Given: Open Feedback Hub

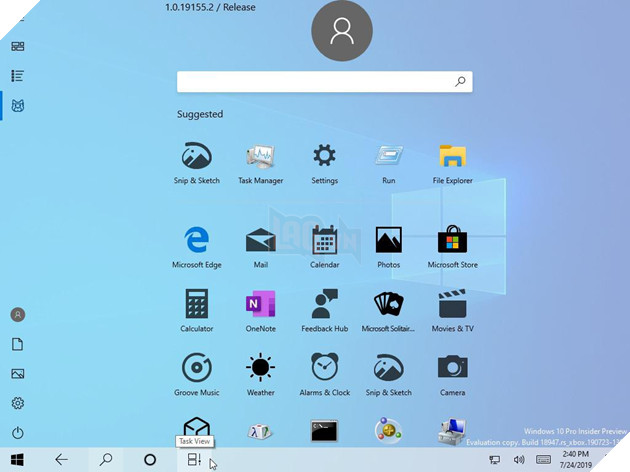Looking at the screenshot, I should 324,311.
